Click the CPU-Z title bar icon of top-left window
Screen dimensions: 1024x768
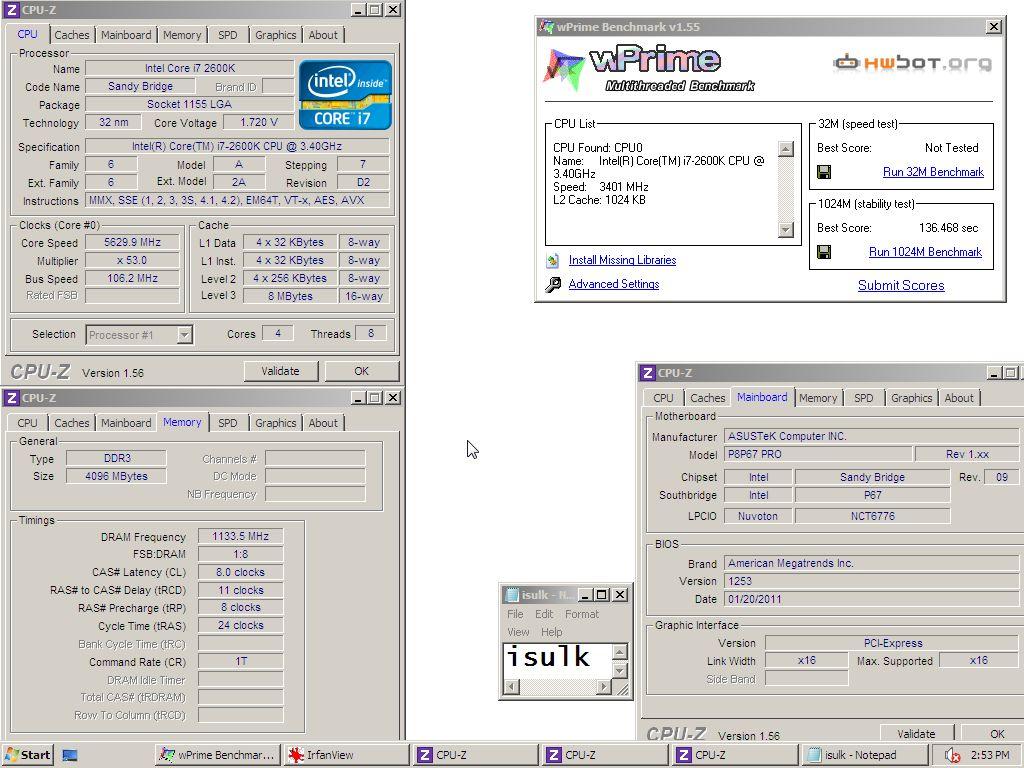tap(11, 10)
